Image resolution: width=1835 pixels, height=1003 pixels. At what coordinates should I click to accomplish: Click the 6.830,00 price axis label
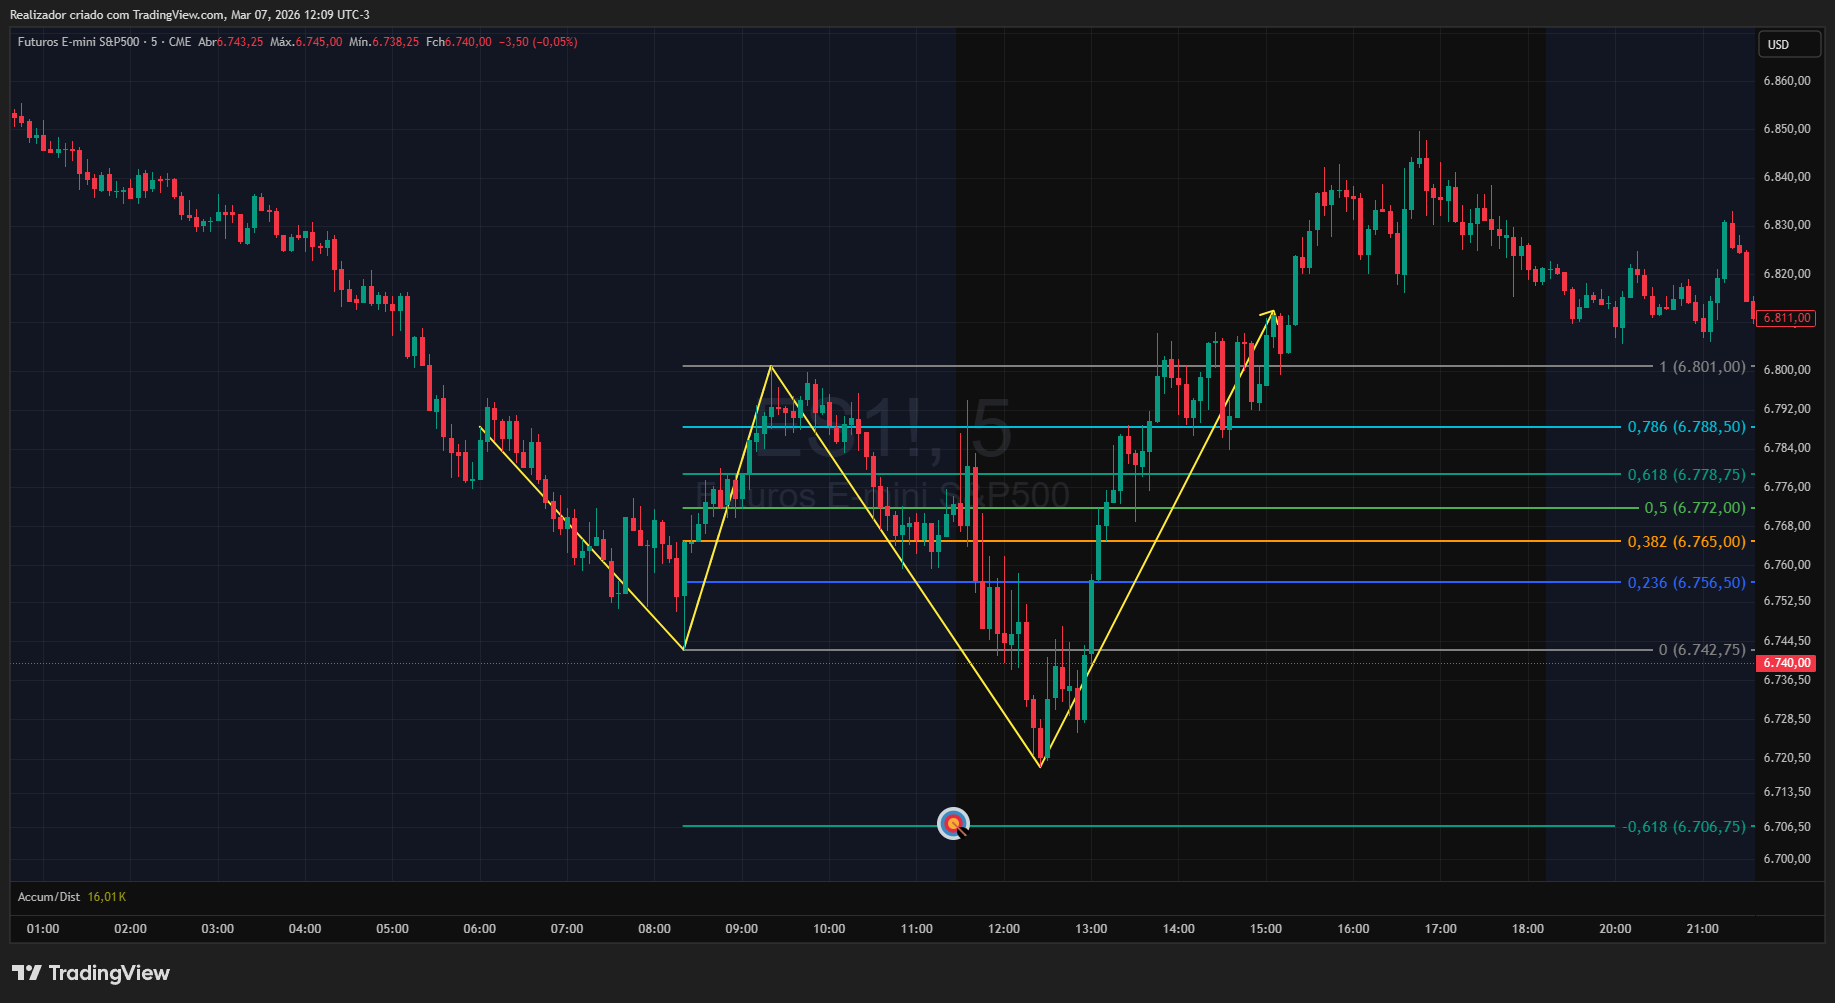1787,225
